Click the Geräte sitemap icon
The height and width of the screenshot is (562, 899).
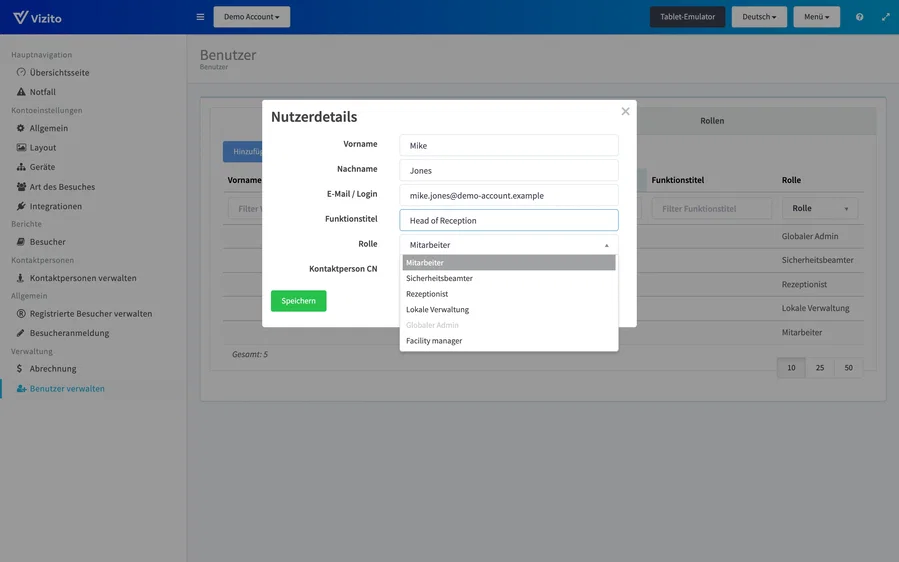click(x=21, y=167)
